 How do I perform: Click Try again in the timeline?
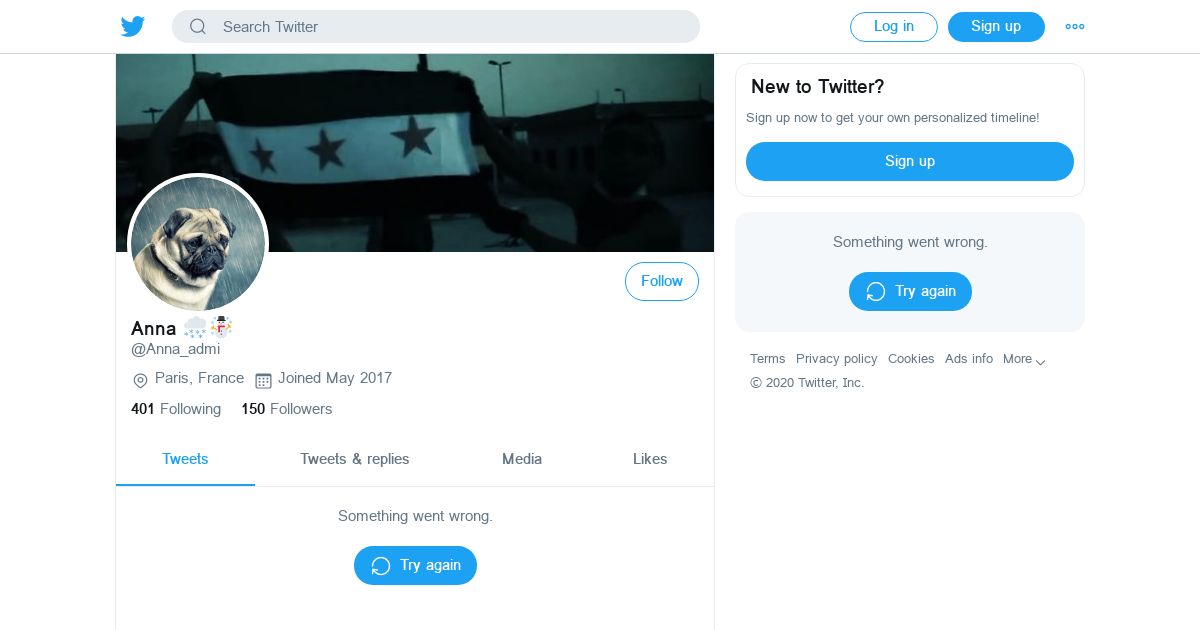tap(415, 565)
